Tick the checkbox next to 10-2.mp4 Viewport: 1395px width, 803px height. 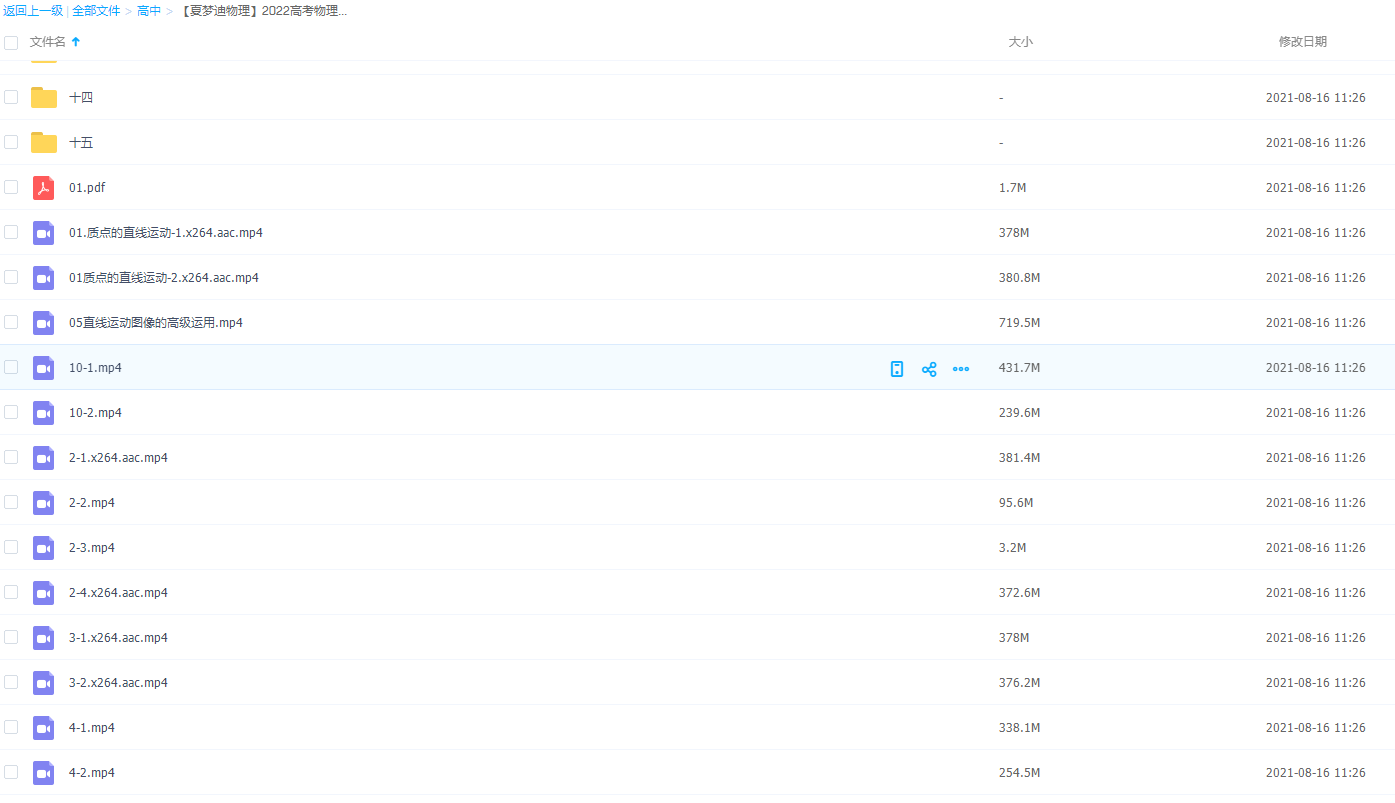[x=11, y=412]
